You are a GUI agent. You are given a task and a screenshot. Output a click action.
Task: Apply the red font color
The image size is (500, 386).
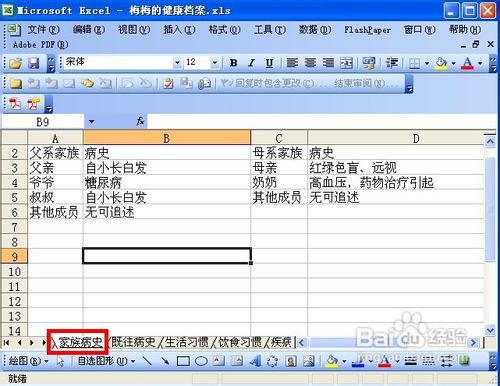(x=467, y=63)
